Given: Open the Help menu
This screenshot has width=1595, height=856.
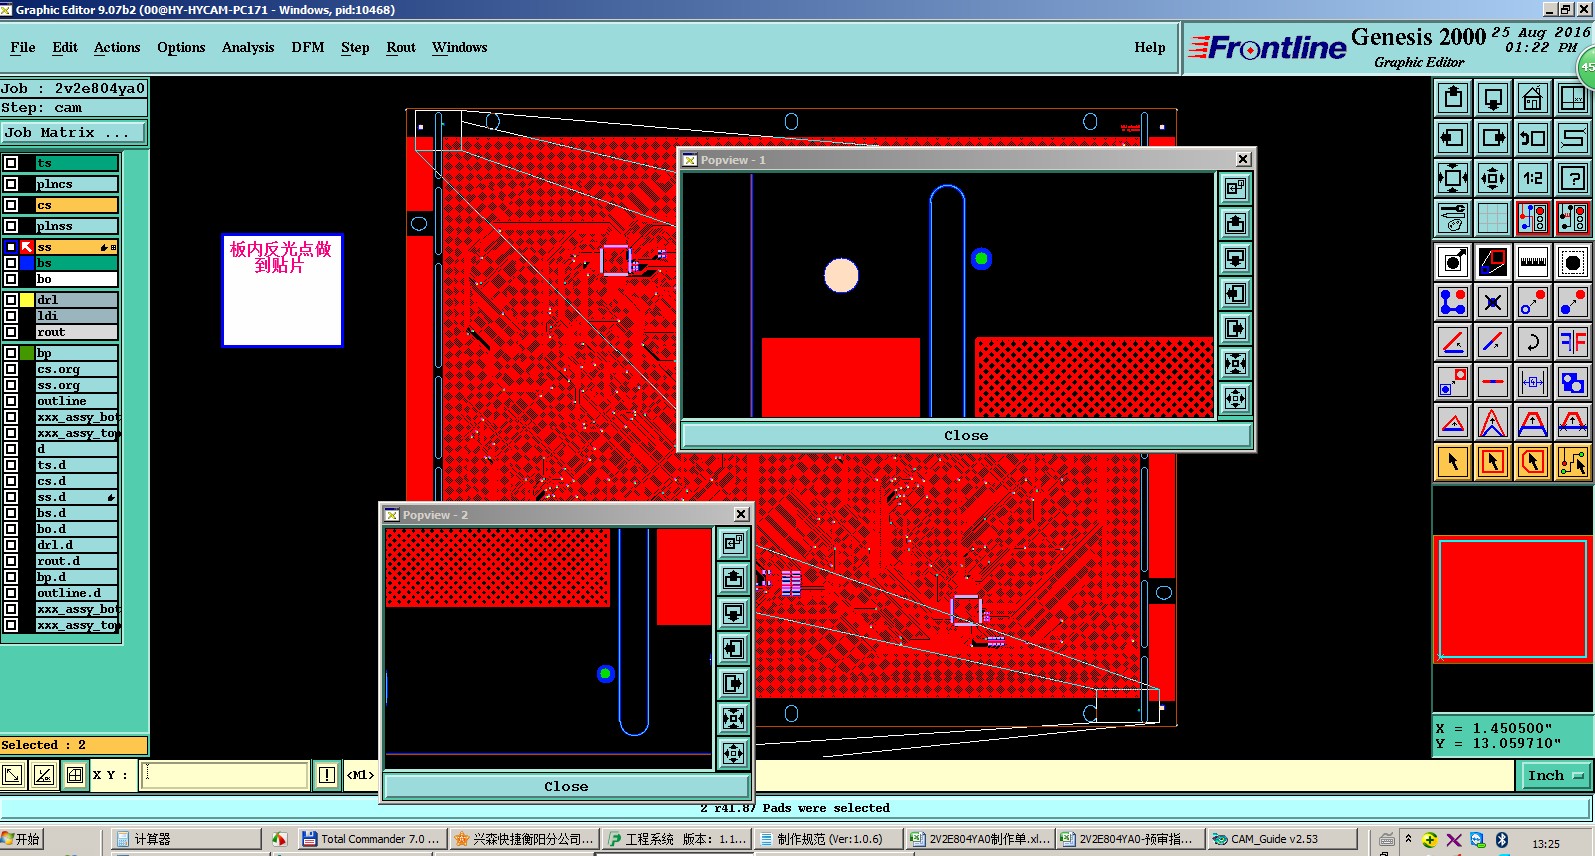Looking at the screenshot, I should [x=1150, y=47].
